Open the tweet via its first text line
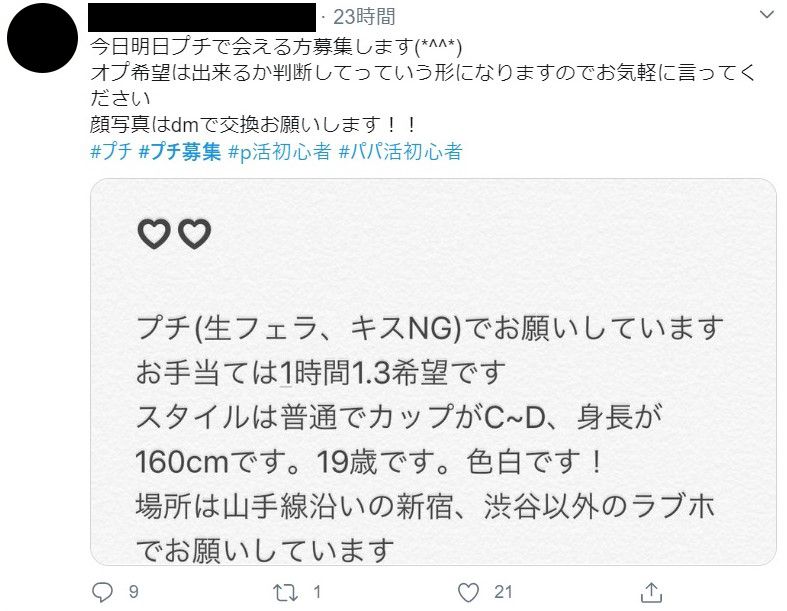The image size is (787, 611). [x=276, y=47]
